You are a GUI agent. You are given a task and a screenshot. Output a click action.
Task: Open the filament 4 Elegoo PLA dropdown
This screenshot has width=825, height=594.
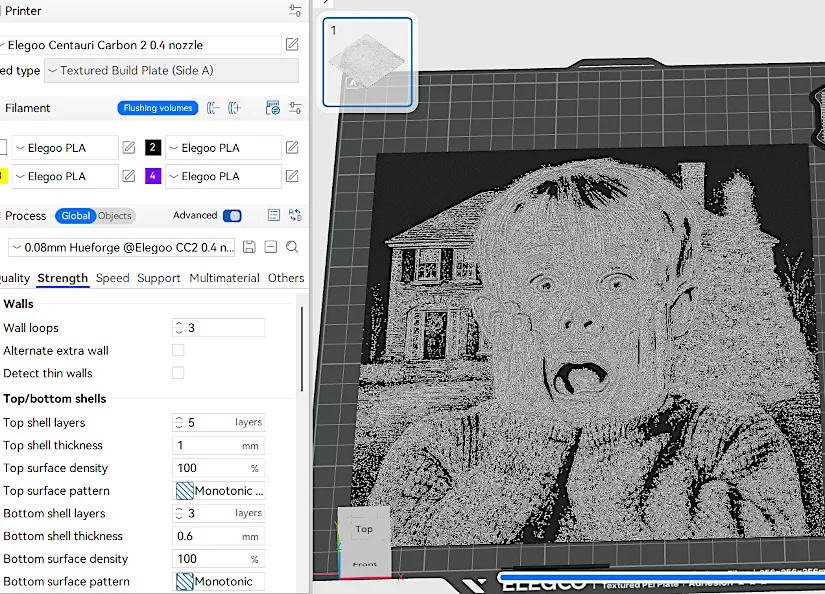[223, 177]
